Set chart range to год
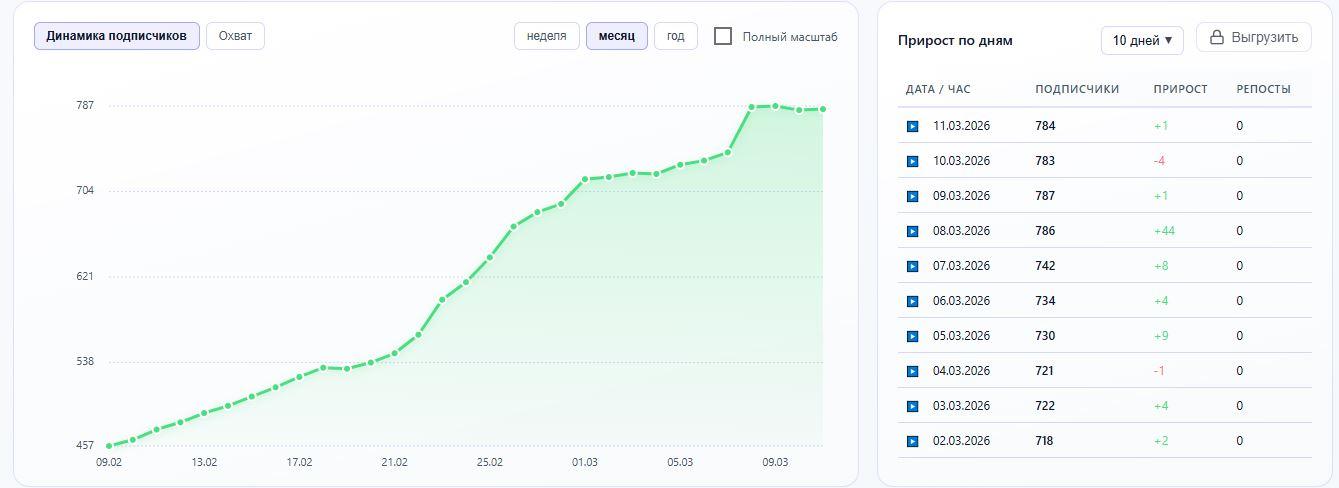Screen dimensions: 1339x488 tap(675, 36)
